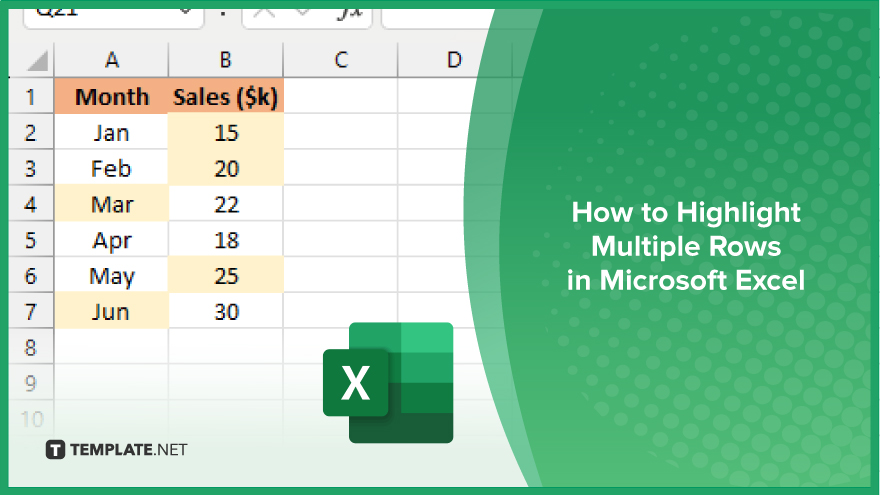The height and width of the screenshot is (495, 880).
Task: Select row 2 header
Action: pos(31,132)
